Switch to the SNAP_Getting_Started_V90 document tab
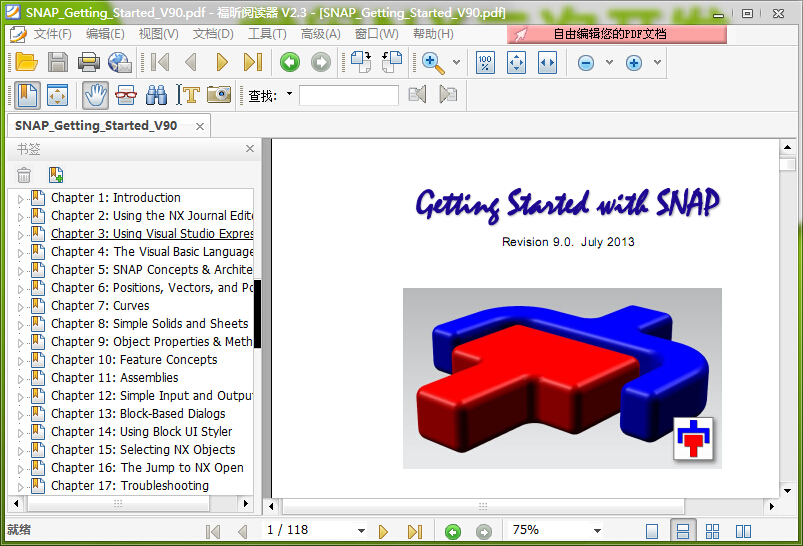The width and height of the screenshot is (803, 546). tap(96, 126)
